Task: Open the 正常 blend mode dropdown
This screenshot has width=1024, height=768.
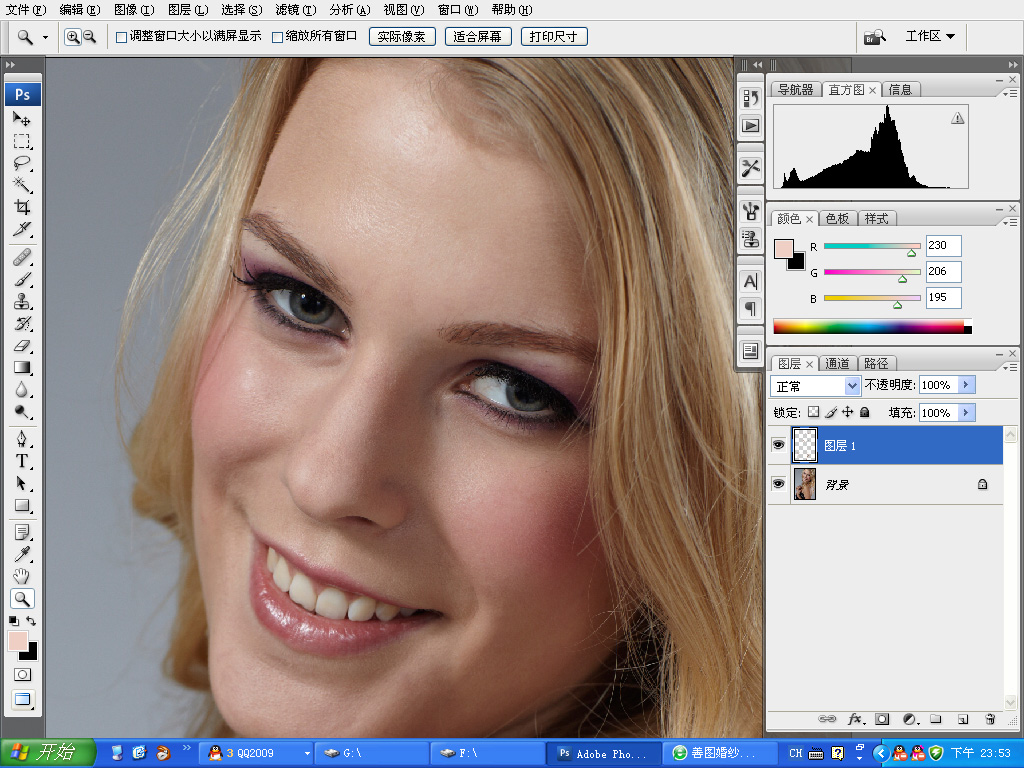Action: (x=815, y=386)
